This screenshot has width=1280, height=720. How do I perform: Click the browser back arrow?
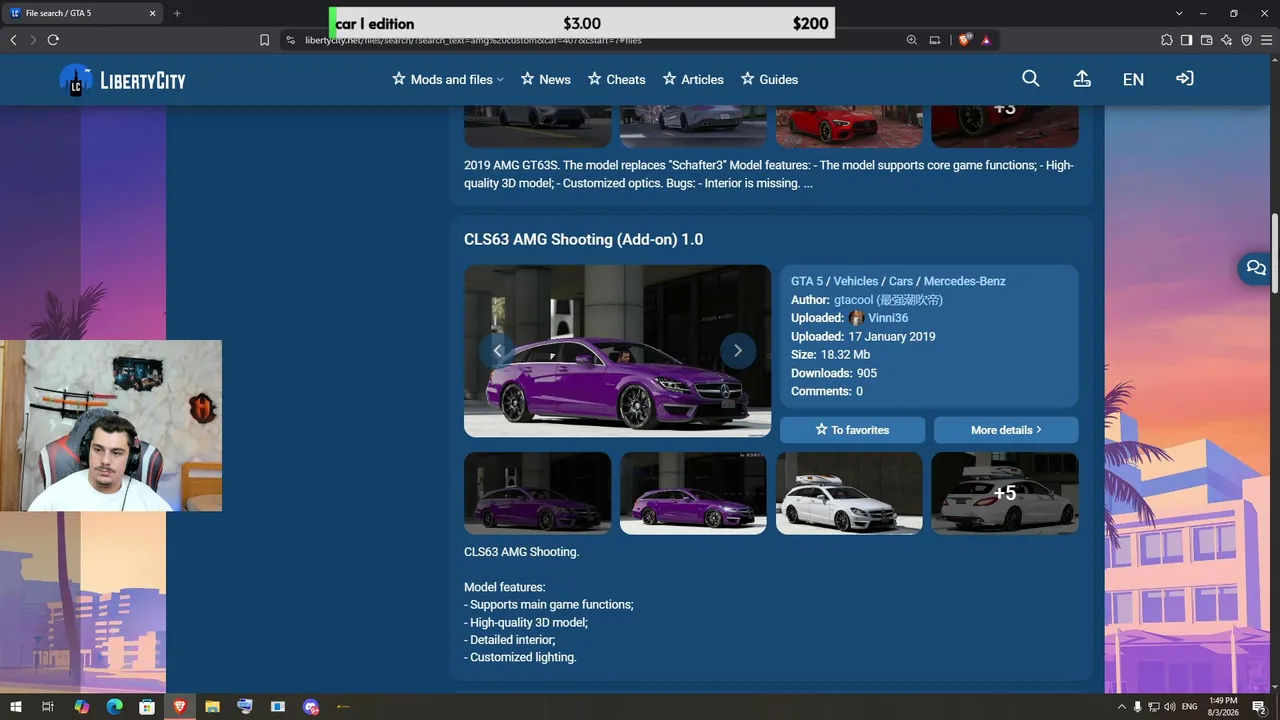tap(13, 40)
